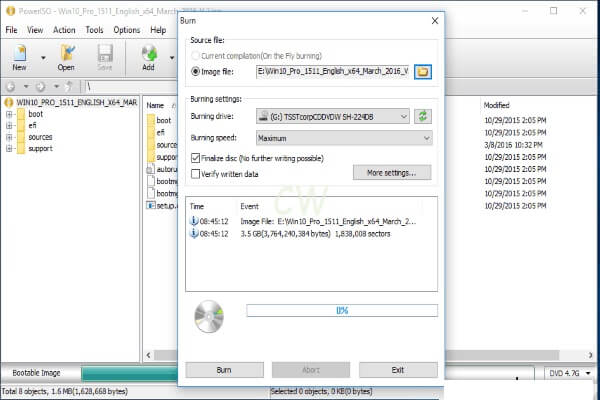Open the Help menu
Viewport: 600px width, 400px height.
(x=158, y=30)
